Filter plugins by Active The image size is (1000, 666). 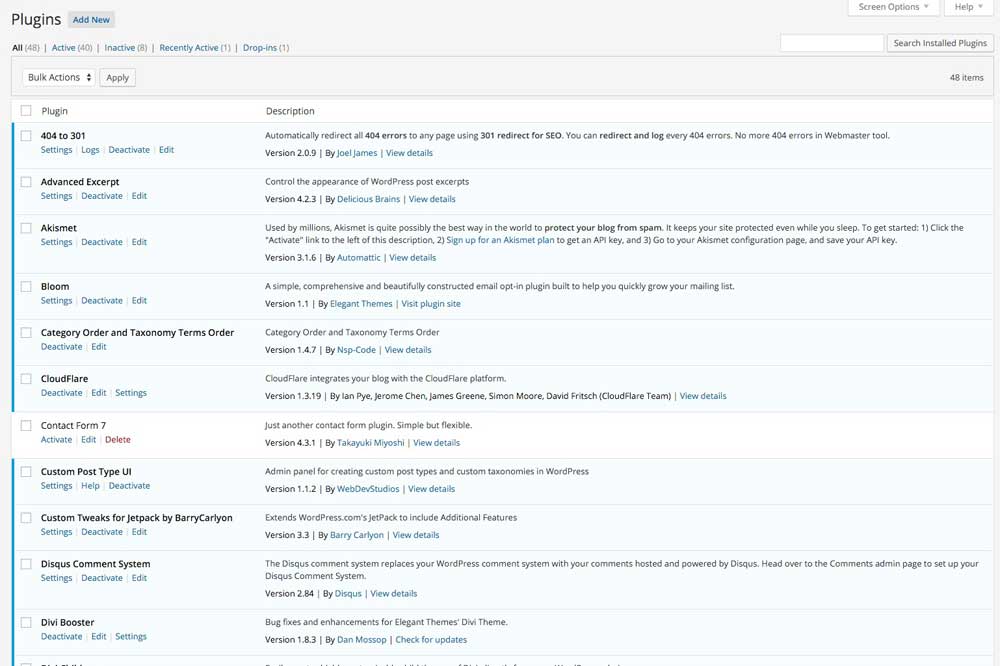point(63,48)
